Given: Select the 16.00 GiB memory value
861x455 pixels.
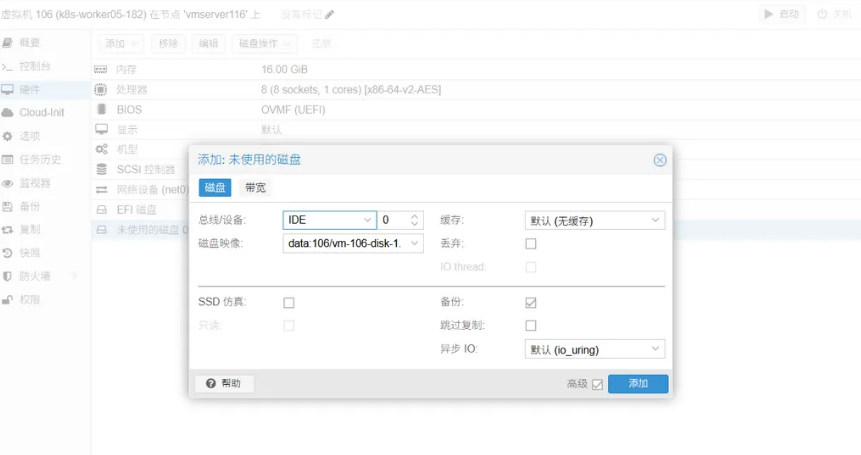Looking at the screenshot, I should [x=284, y=69].
